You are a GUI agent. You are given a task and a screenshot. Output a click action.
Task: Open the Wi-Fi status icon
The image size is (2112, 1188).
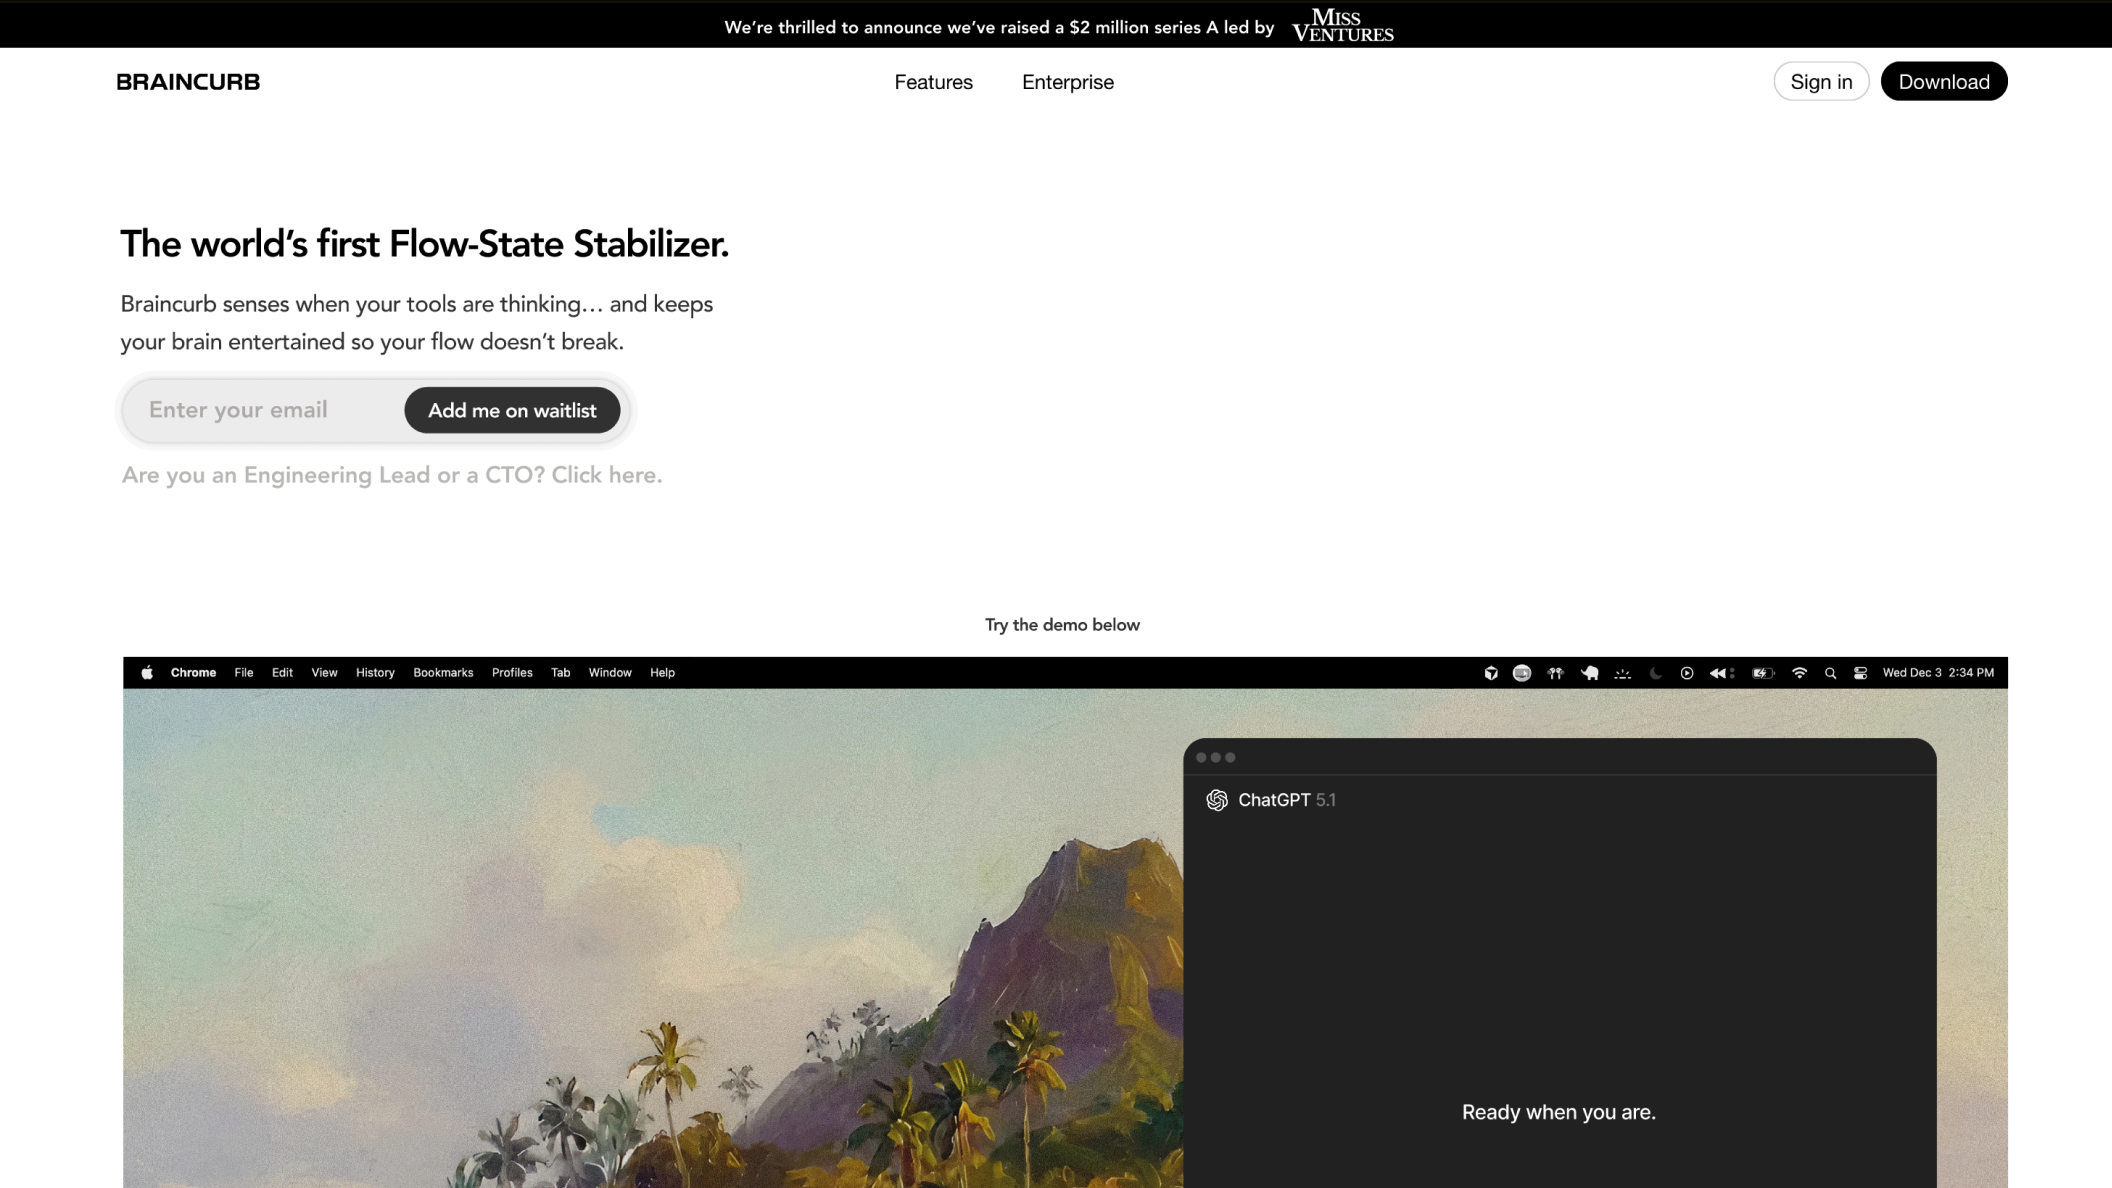point(1799,673)
